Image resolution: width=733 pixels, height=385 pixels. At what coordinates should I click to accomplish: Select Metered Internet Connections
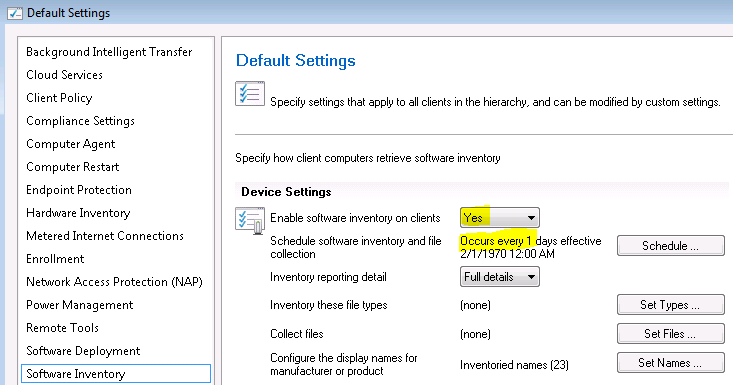[x=105, y=235]
